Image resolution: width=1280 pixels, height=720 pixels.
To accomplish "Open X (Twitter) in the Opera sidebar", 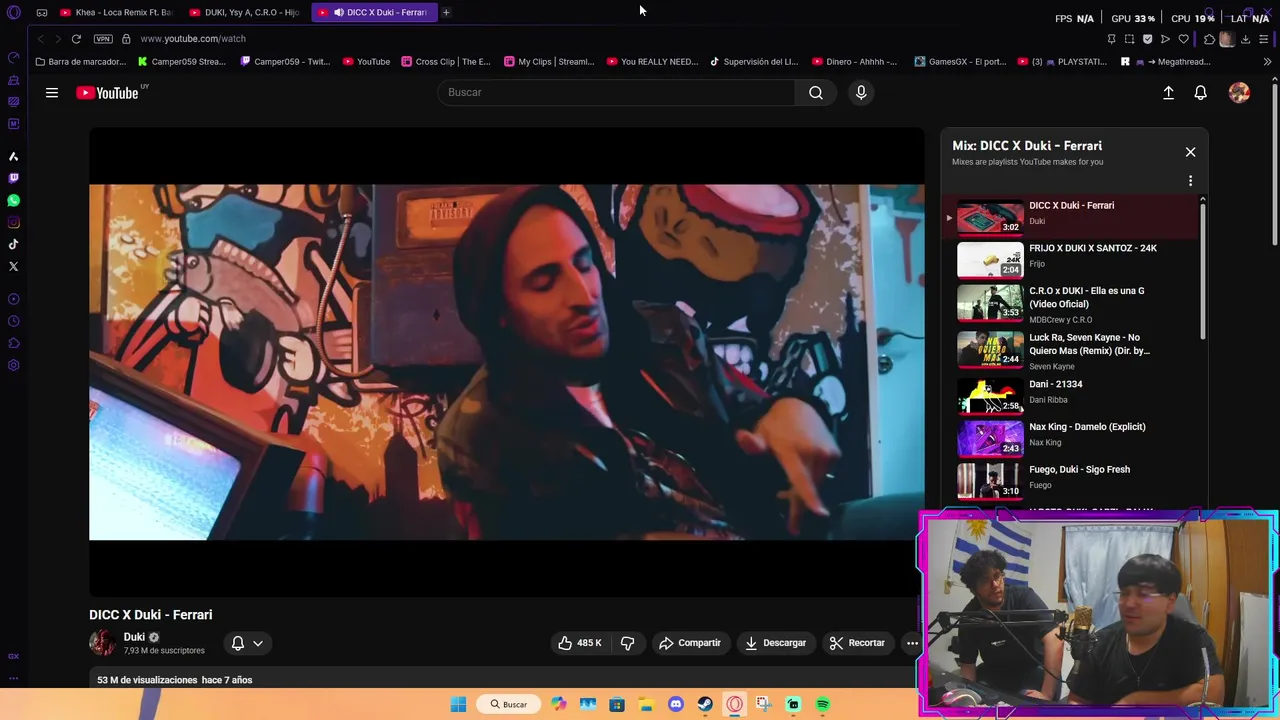I will tap(13, 266).
